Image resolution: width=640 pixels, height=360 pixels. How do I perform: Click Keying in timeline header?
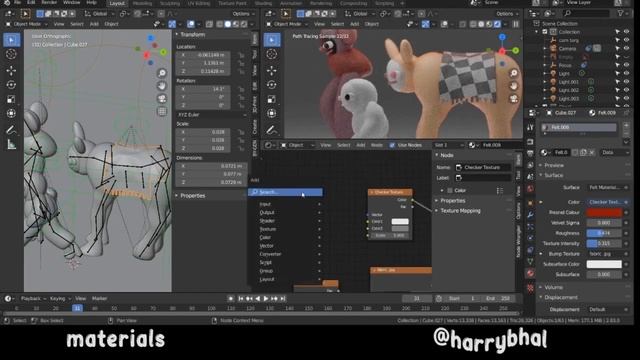pos(58,298)
